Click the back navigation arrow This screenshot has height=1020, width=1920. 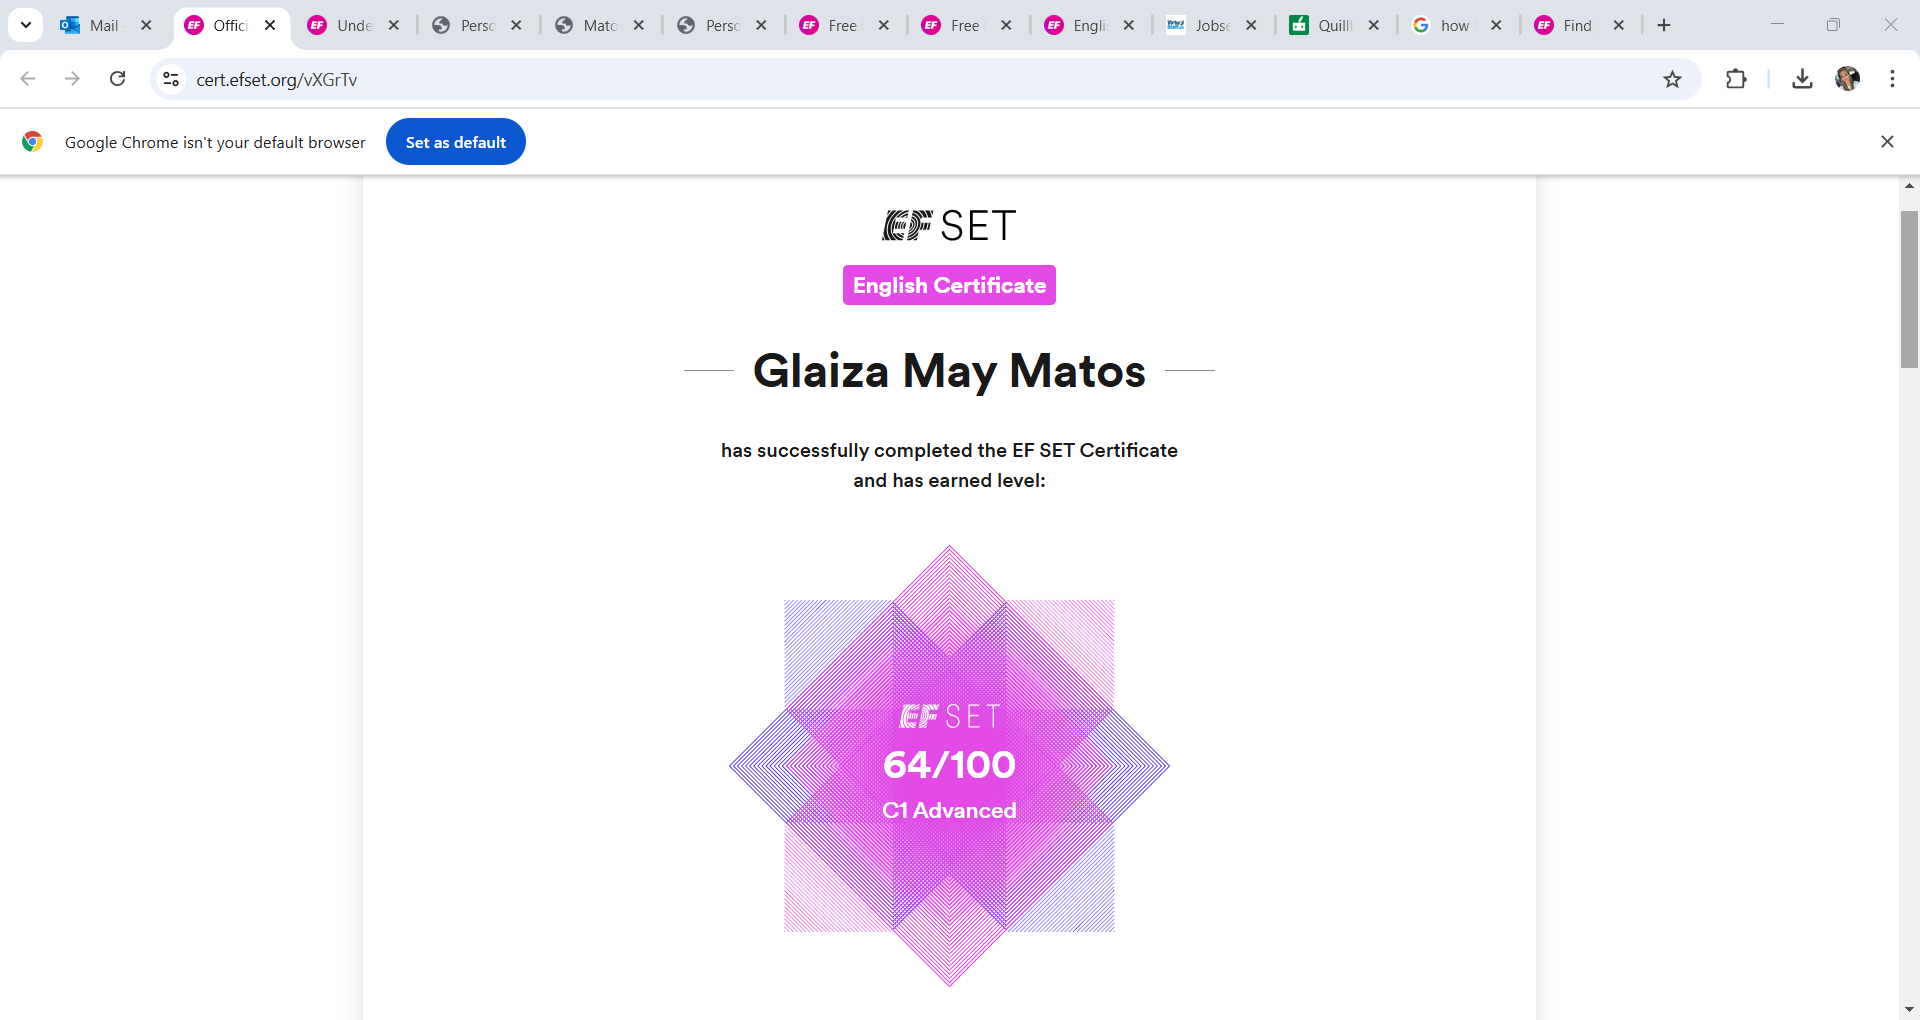[x=27, y=79]
